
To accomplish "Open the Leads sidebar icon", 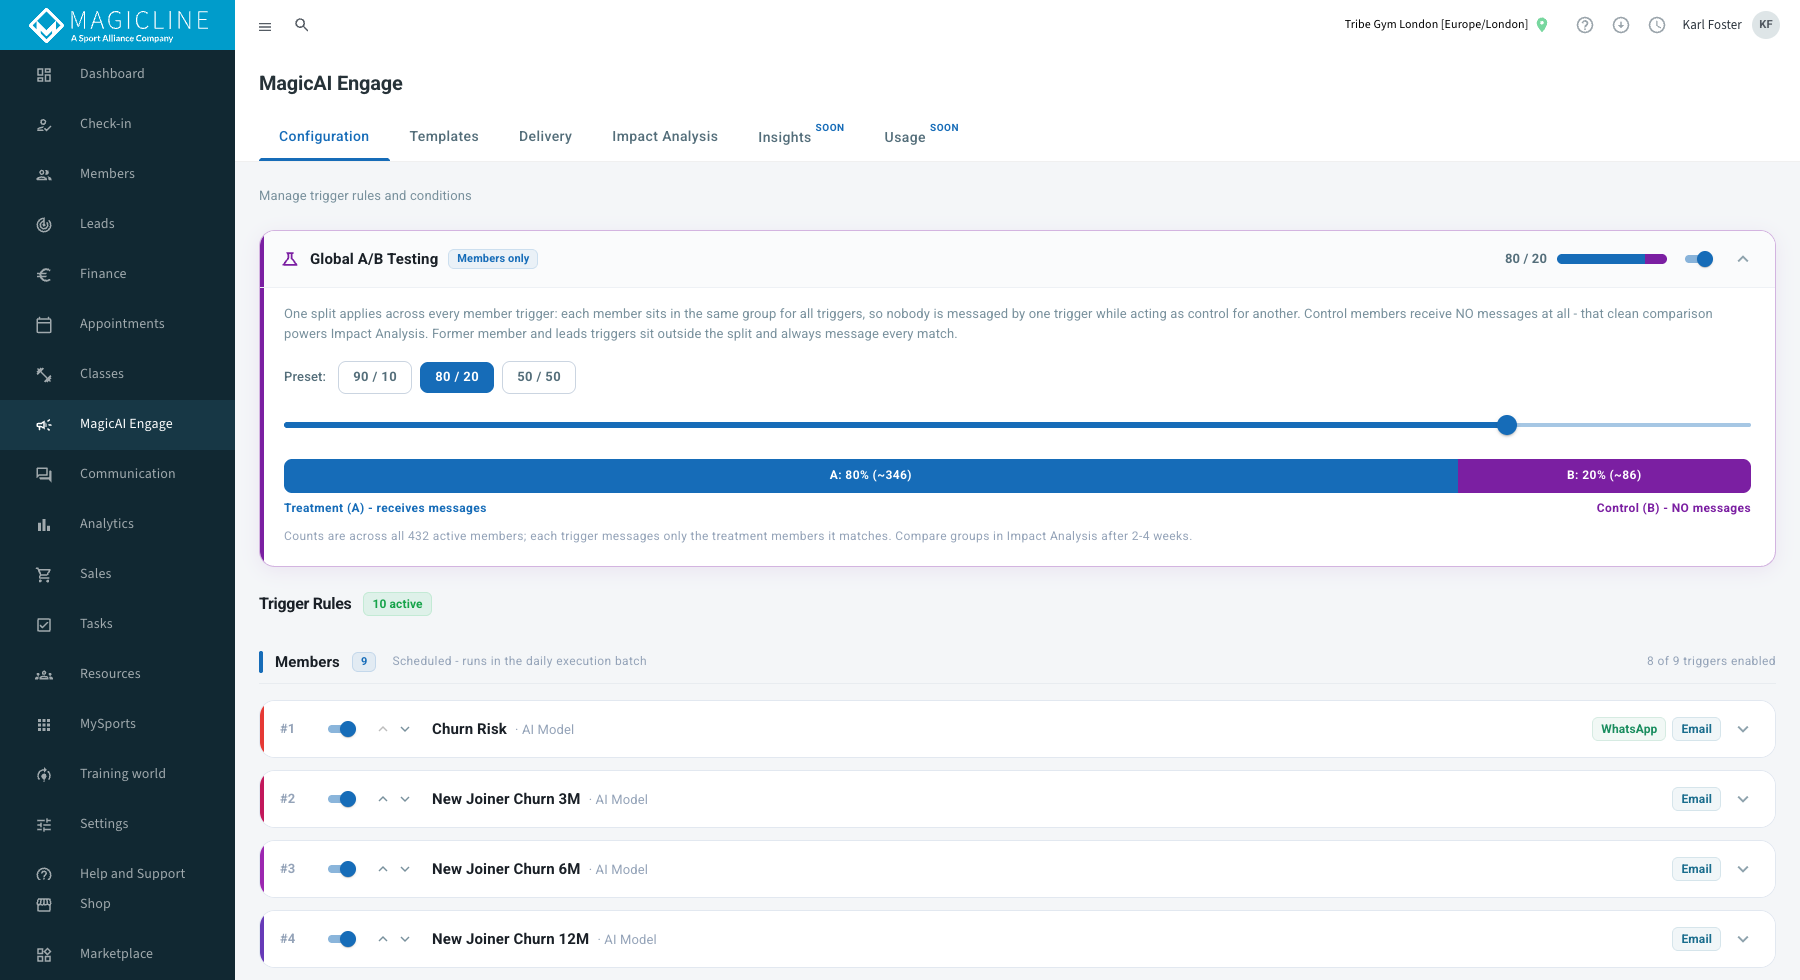I will [44, 224].
